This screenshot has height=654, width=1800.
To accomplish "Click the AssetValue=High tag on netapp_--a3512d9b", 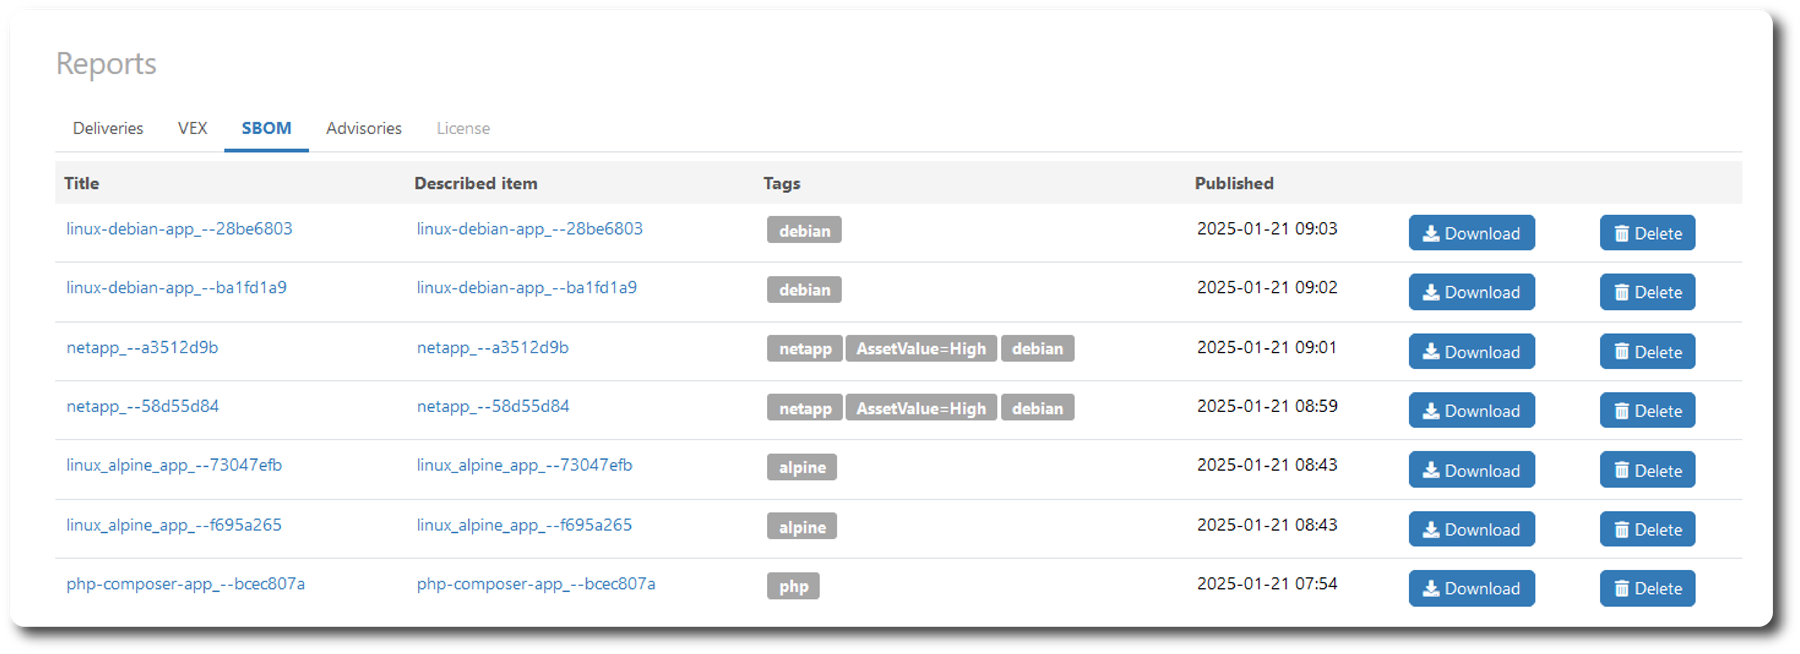I will click(920, 348).
